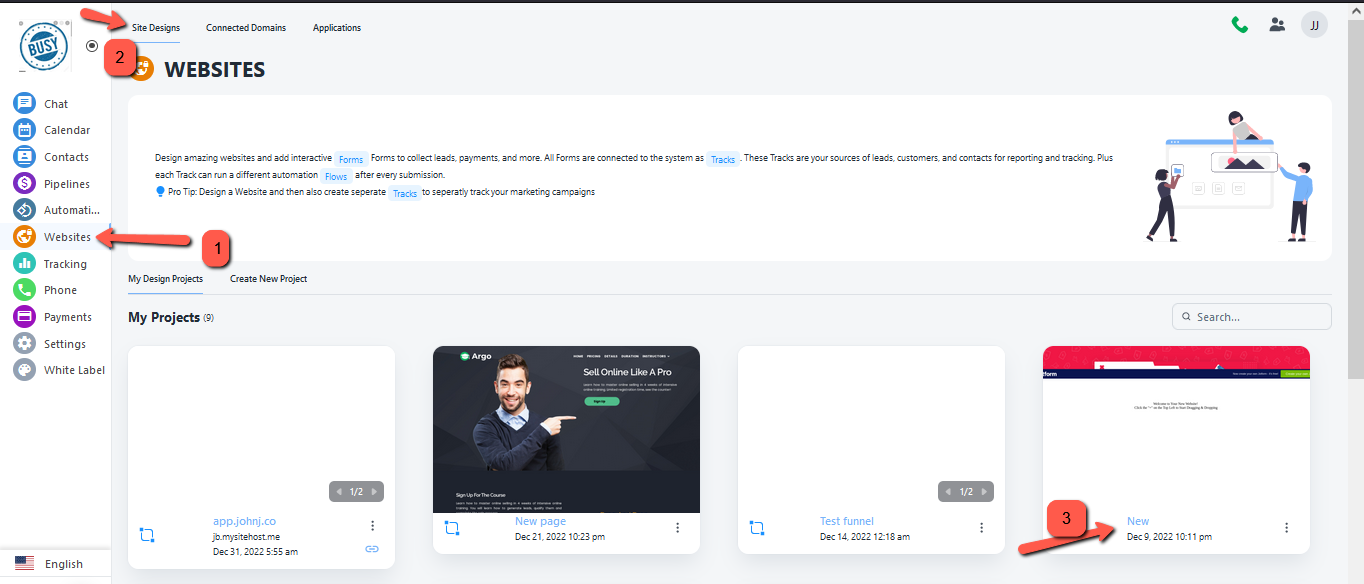This screenshot has width=1364, height=584.
Task: Expand options menu for app.johnj.co project
Action: tap(372, 526)
